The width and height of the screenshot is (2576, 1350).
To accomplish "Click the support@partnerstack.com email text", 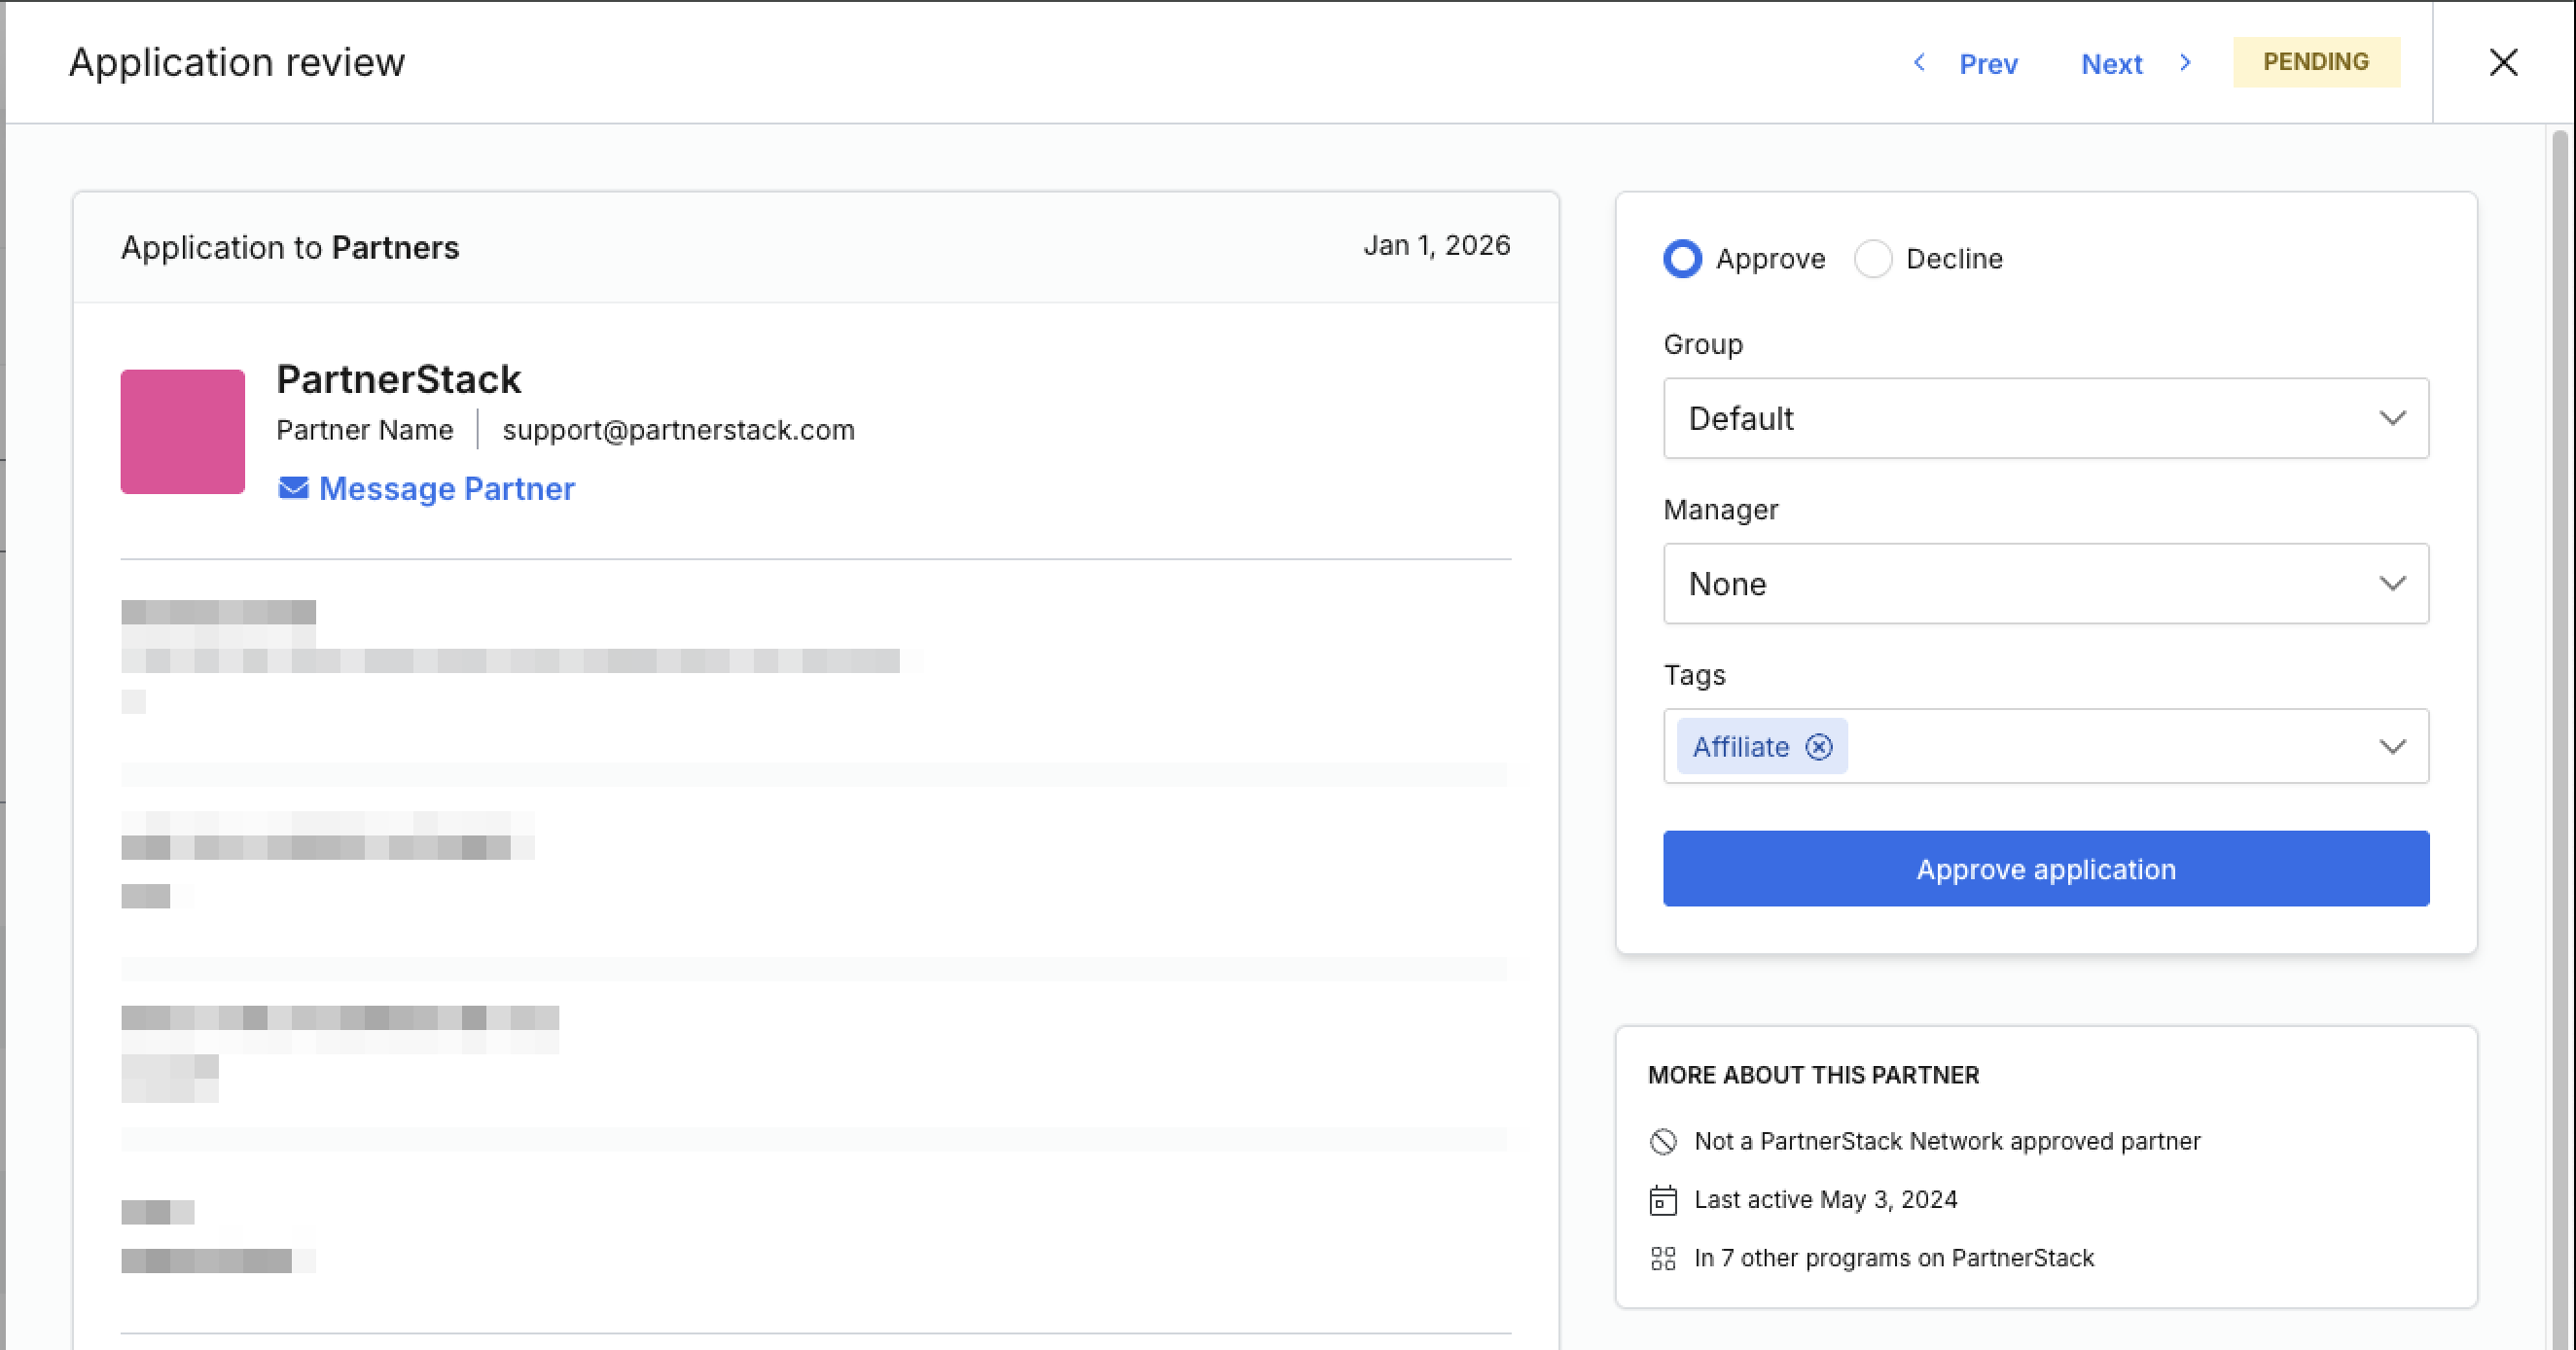I will [x=678, y=430].
